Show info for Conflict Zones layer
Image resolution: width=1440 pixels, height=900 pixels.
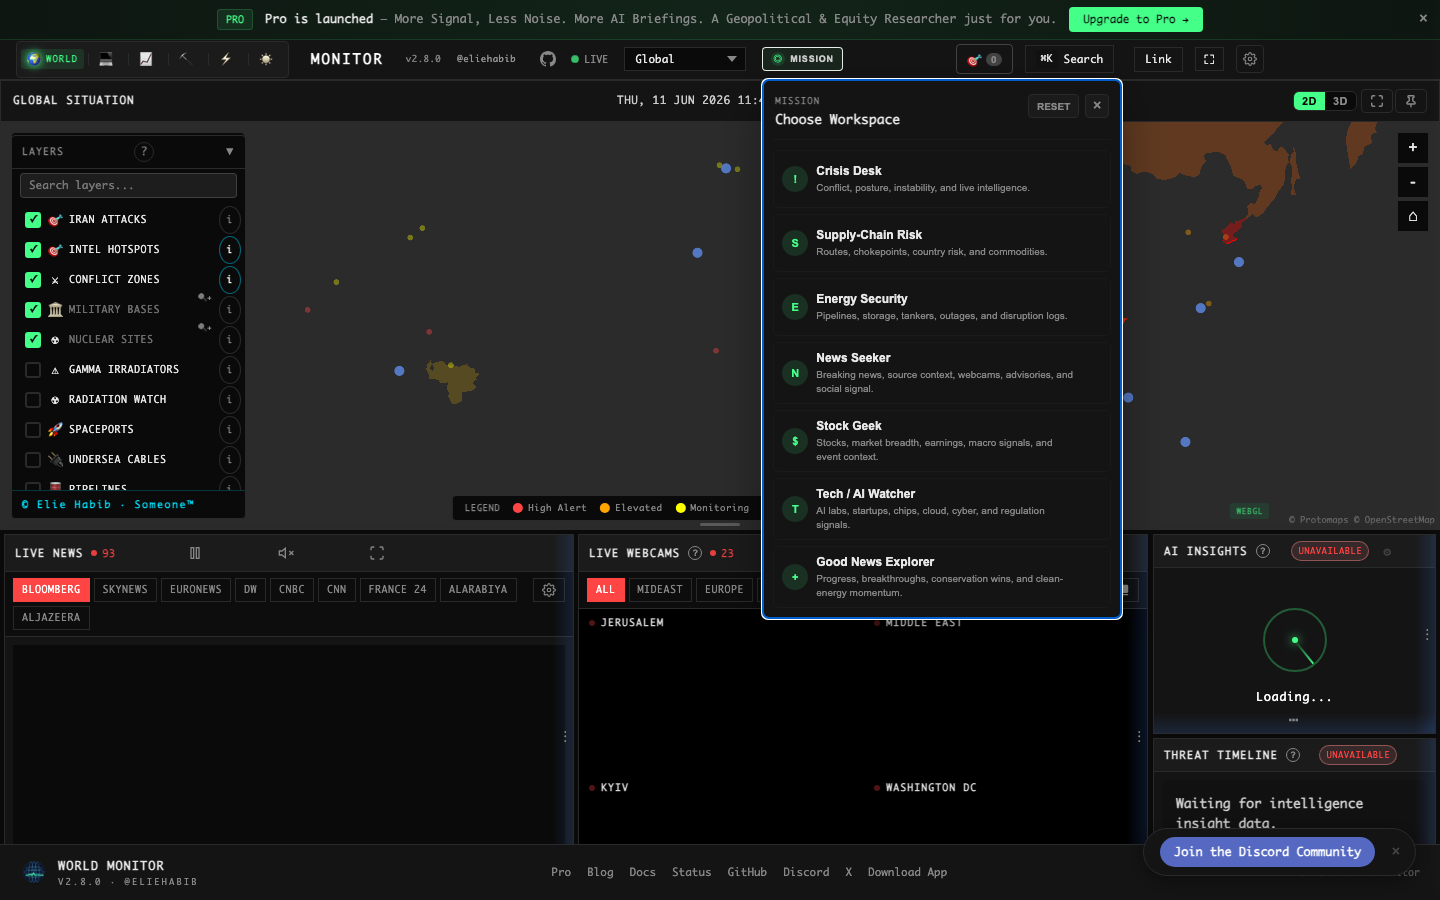pyautogui.click(x=229, y=279)
